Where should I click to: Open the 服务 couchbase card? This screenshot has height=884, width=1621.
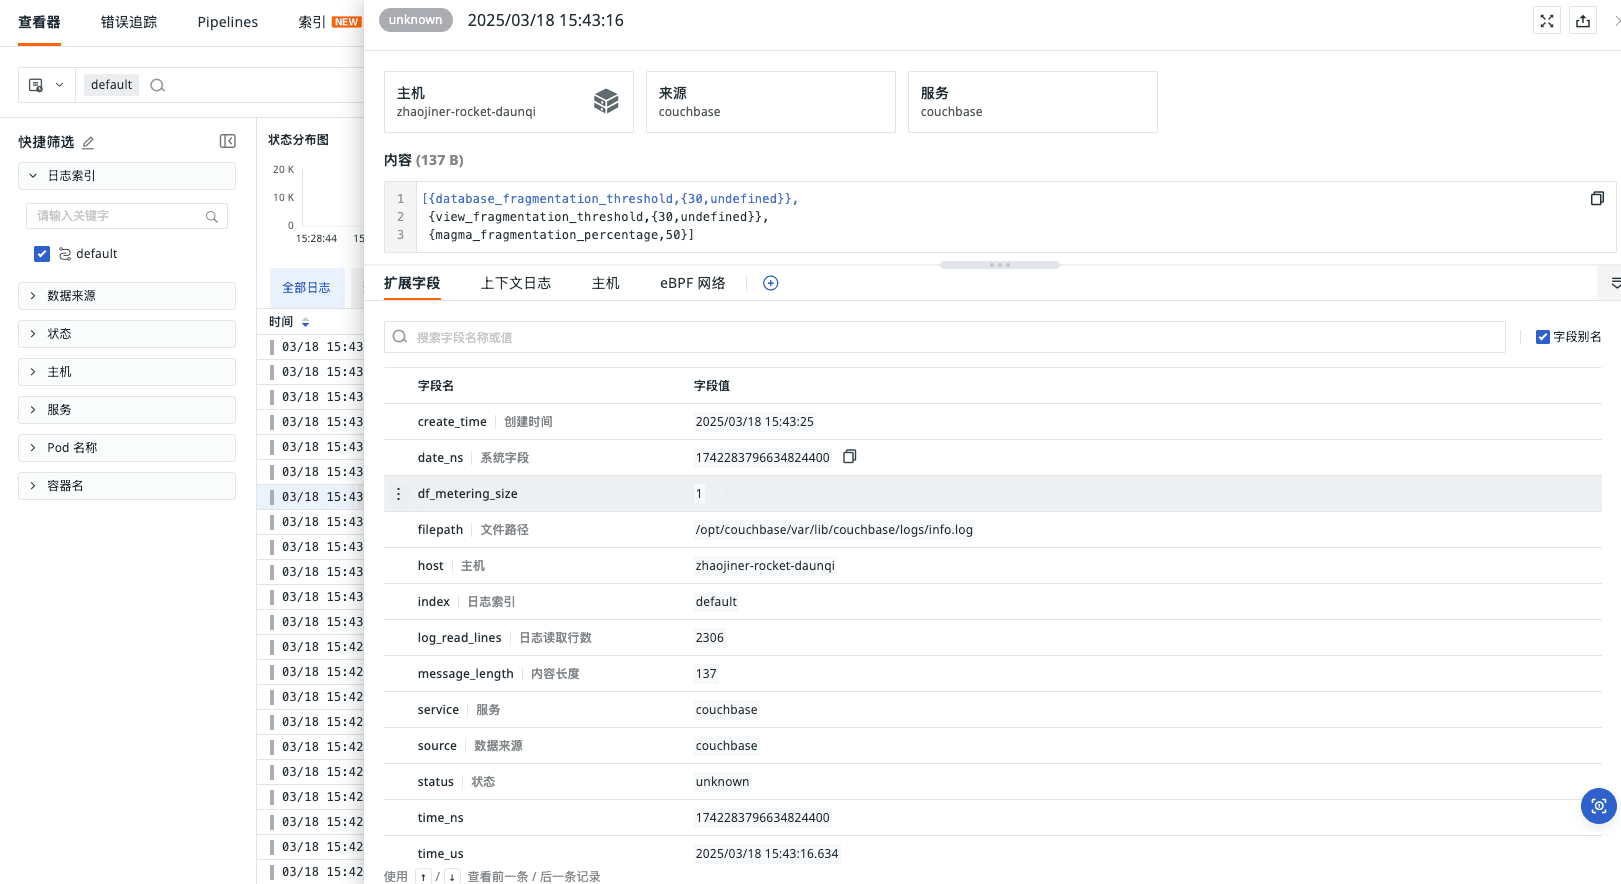coord(1033,102)
